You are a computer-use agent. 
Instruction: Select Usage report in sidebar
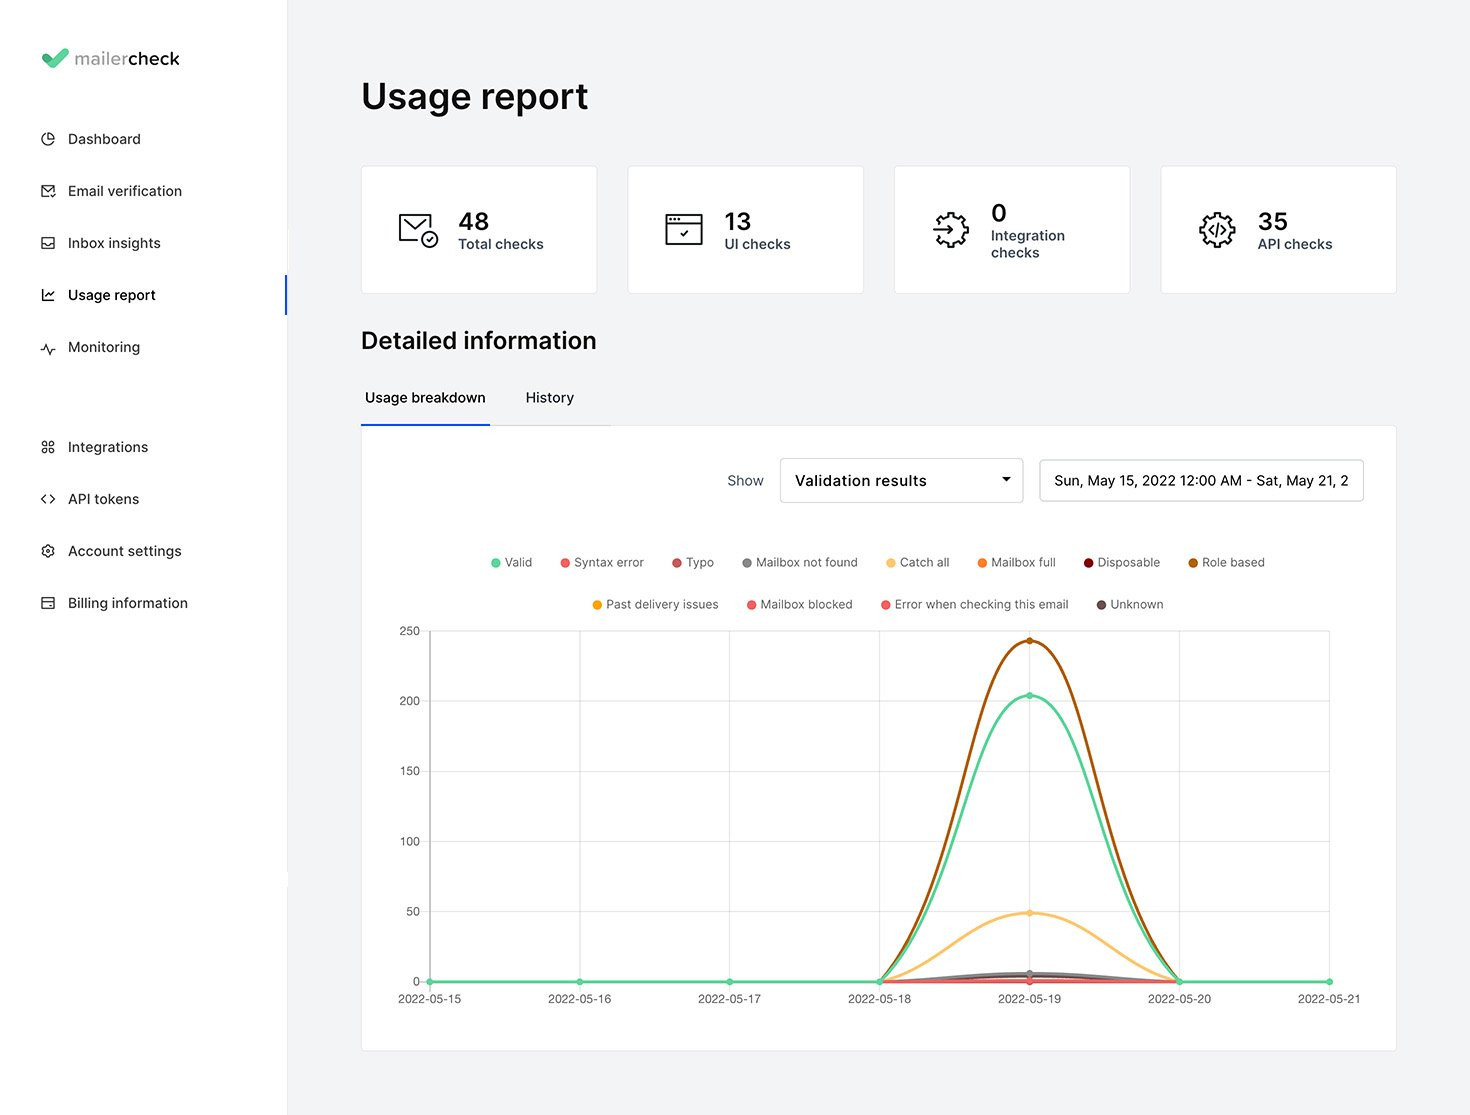tap(112, 295)
